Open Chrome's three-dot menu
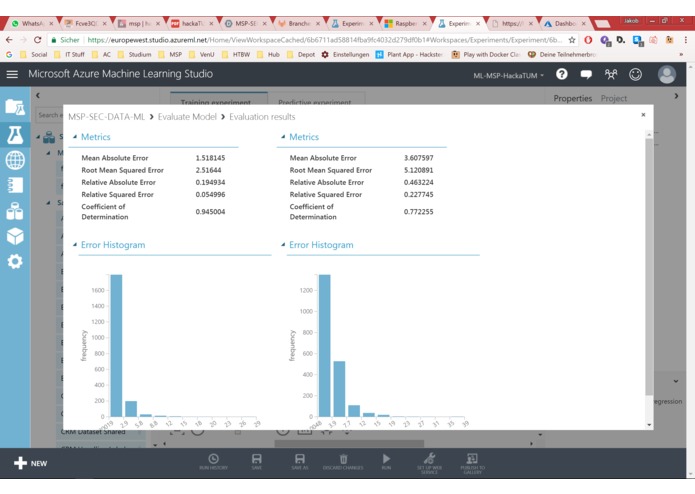The height and width of the screenshot is (494, 695). (686, 40)
